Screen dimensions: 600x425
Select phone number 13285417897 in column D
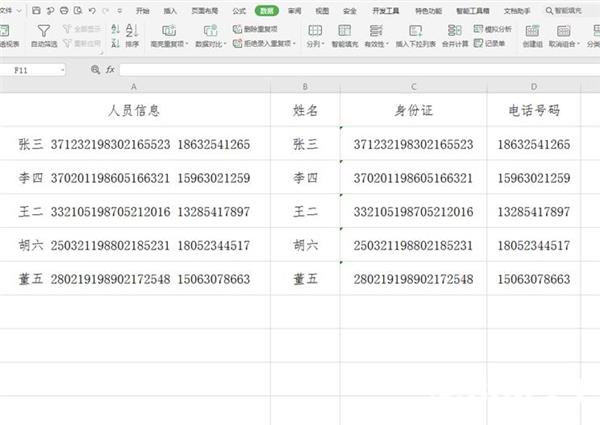(x=534, y=212)
